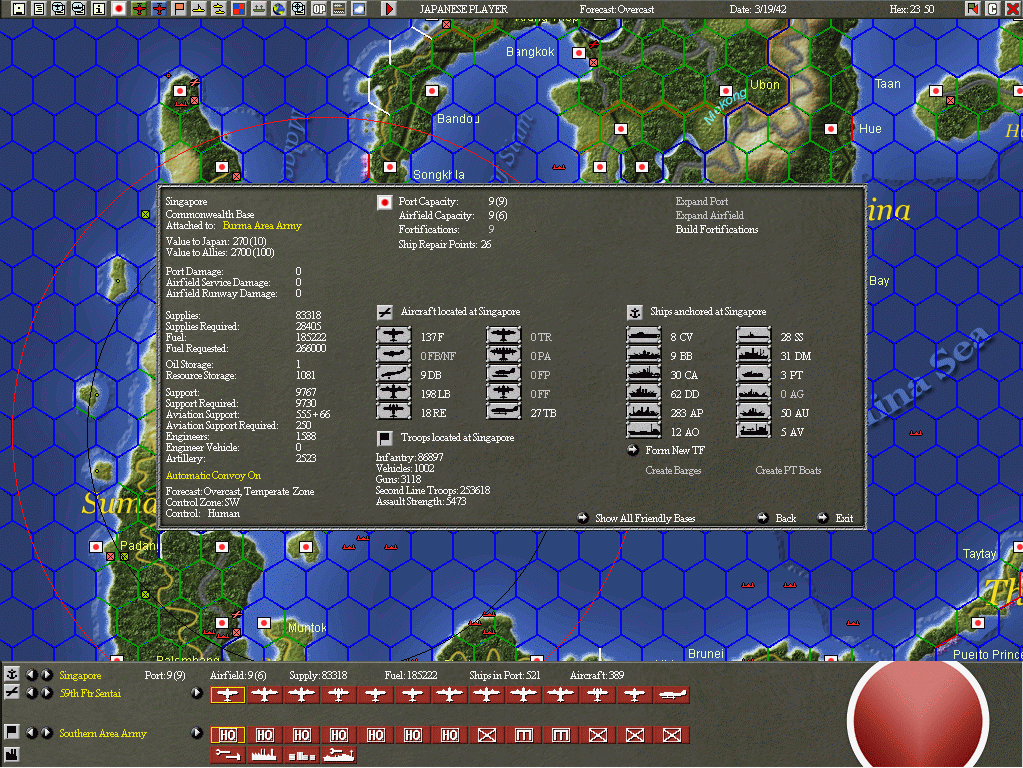
Task: Go to next base arrow beside Singapore
Action: pos(46,674)
